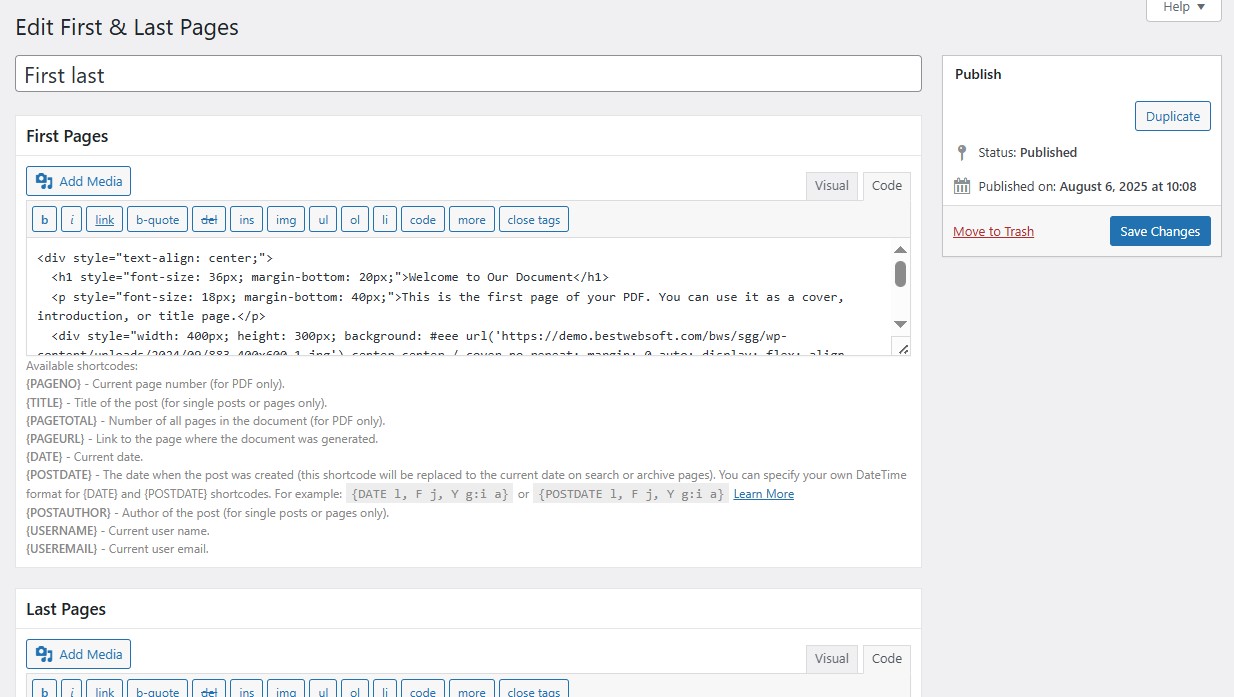This screenshot has width=1234, height=697.
Task: Switch Last Pages editor to Code tab
Action: [887, 658]
